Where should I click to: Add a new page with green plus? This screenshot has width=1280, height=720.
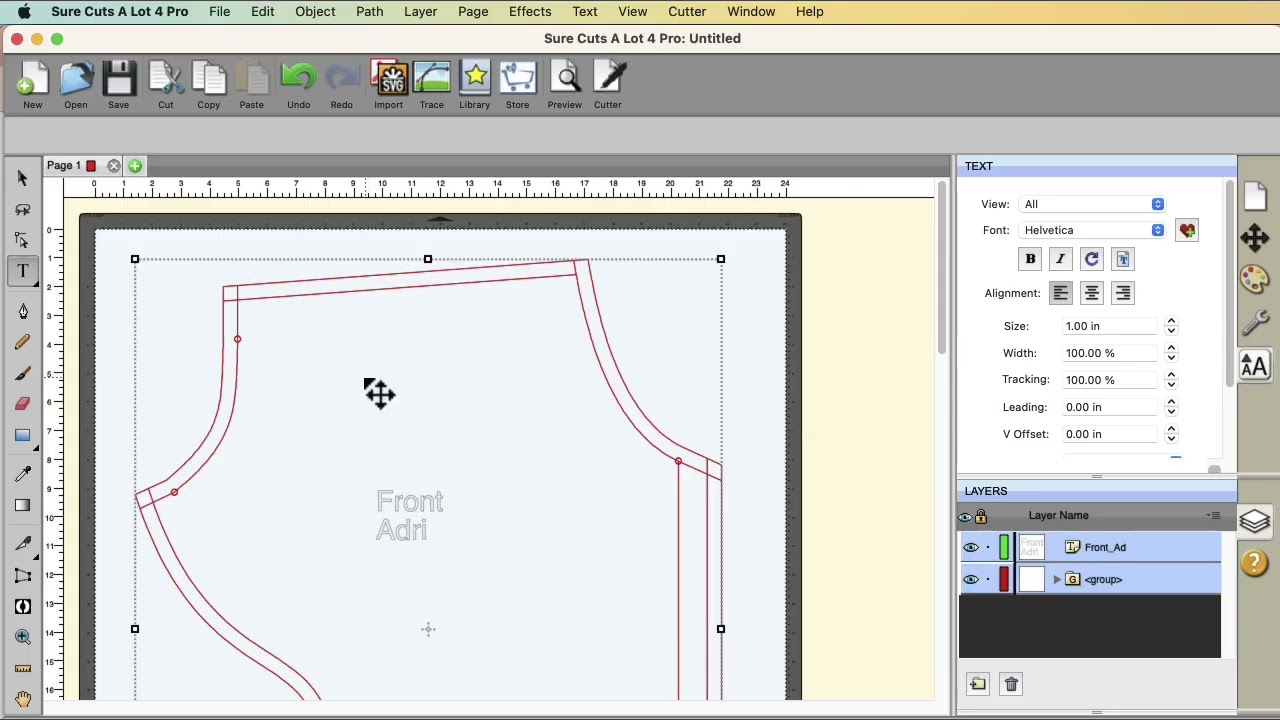[x=135, y=166]
